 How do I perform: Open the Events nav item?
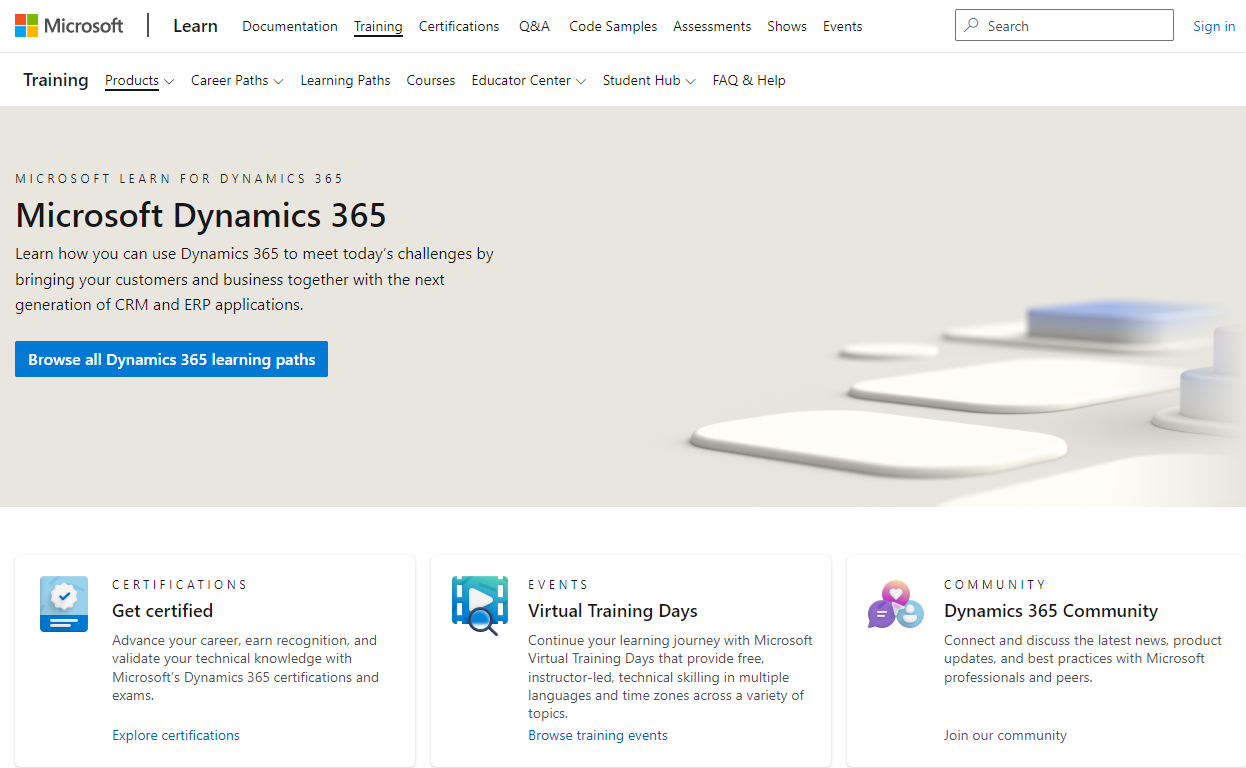pos(843,27)
